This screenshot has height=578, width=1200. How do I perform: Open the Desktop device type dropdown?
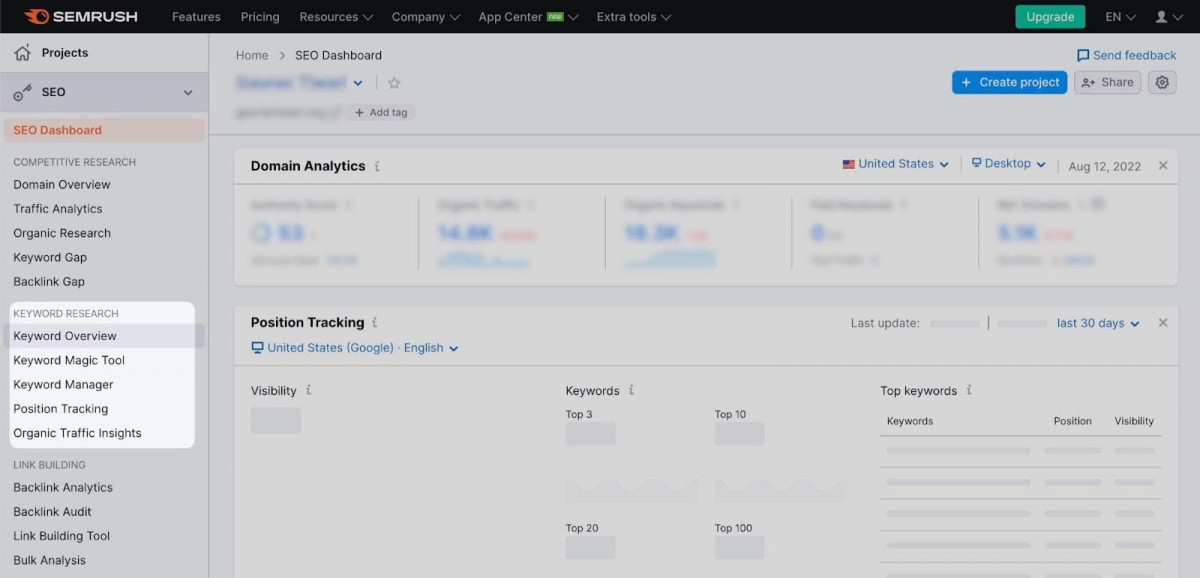(1008, 163)
